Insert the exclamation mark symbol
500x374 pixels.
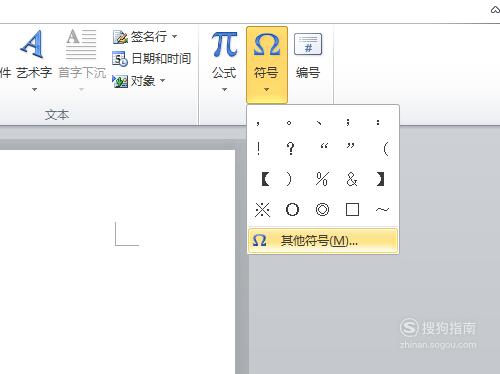pyautogui.click(x=259, y=149)
